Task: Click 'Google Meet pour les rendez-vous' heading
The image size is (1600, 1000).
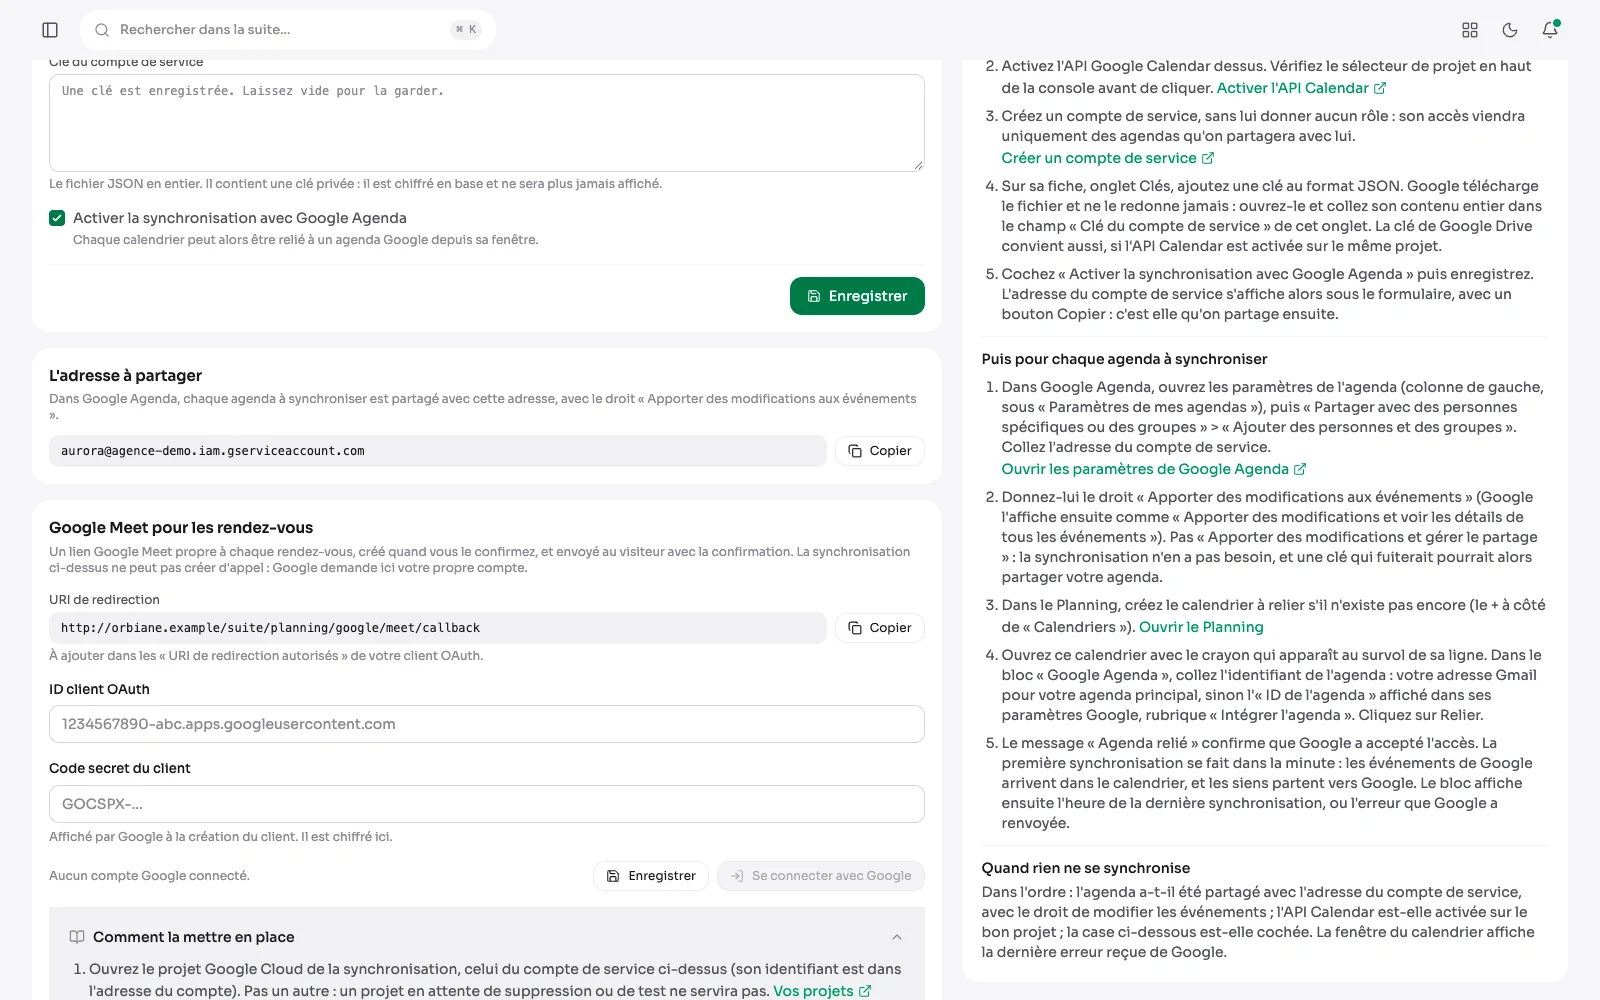Action: (x=181, y=528)
